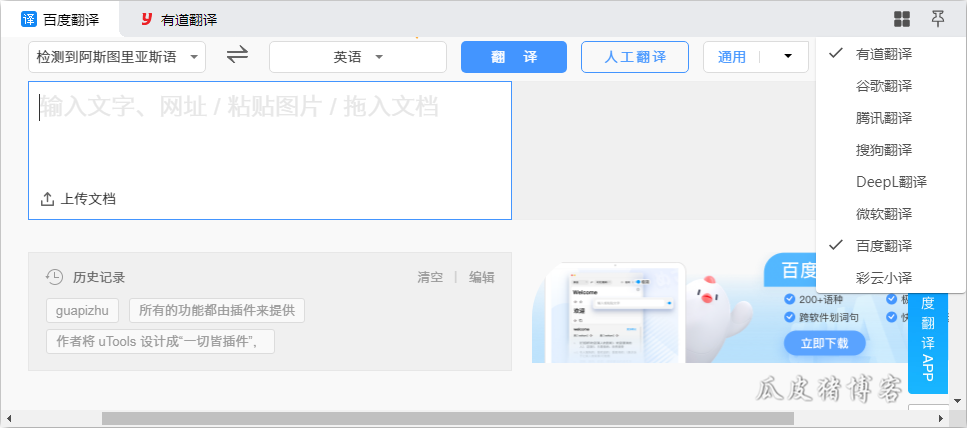The height and width of the screenshot is (428, 967).
Task: Click the horizontal scrollbar thumb
Action: [x=448, y=419]
